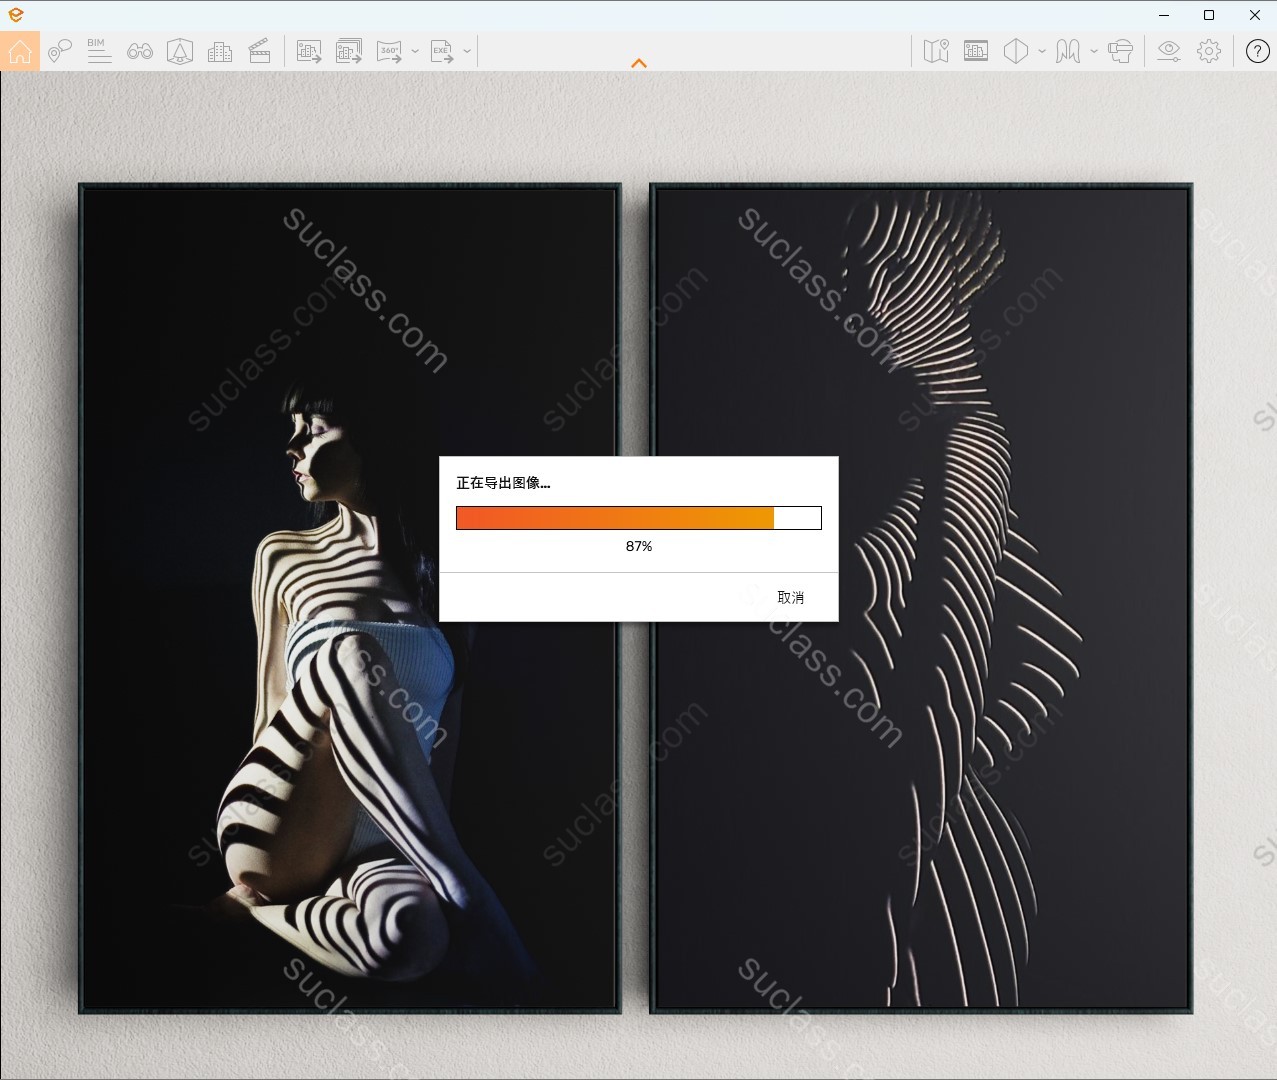The height and width of the screenshot is (1080, 1277).
Task: Maximize the Enscape window
Action: [x=1209, y=15]
